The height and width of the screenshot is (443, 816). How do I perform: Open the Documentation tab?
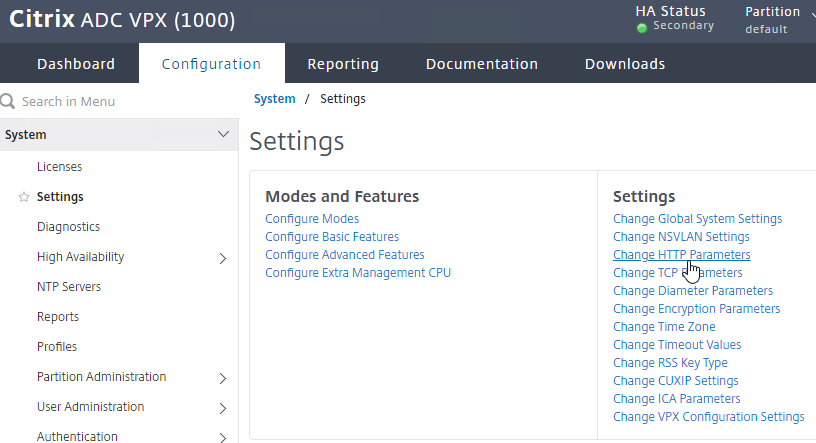click(x=482, y=64)
